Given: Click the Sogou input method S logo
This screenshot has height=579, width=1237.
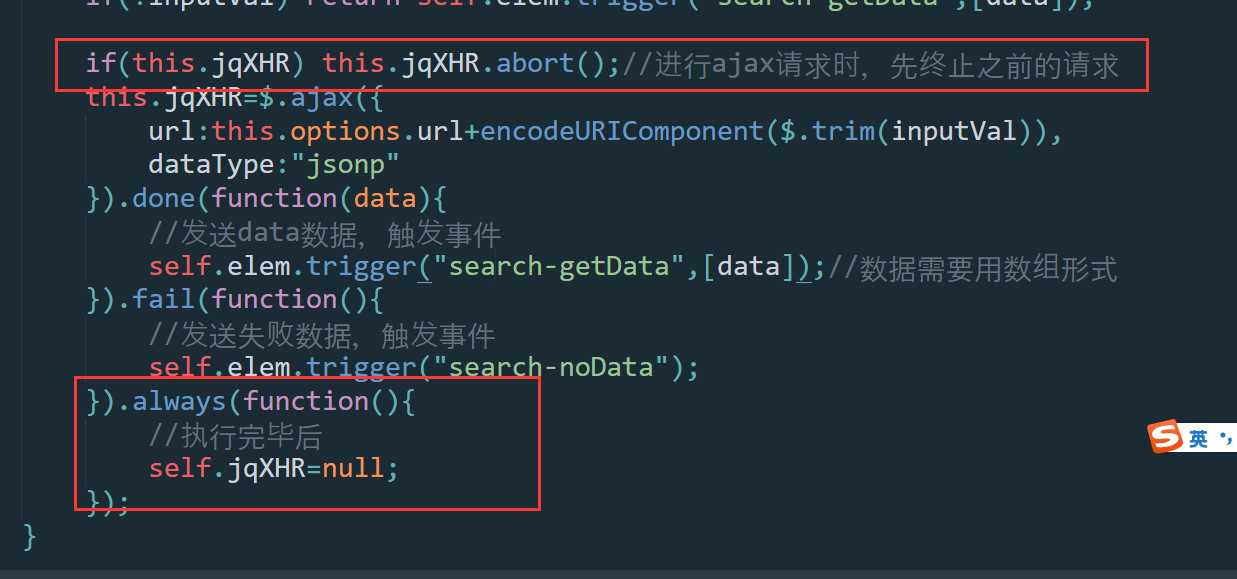Looking at the screenshot, I should click(x=1166, y=437).
